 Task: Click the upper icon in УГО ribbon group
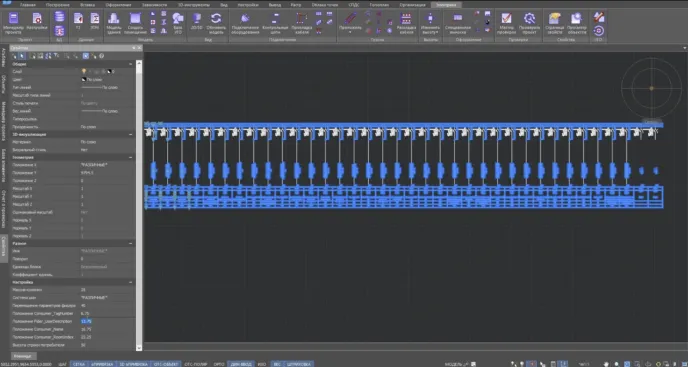(x=598, y=17)
